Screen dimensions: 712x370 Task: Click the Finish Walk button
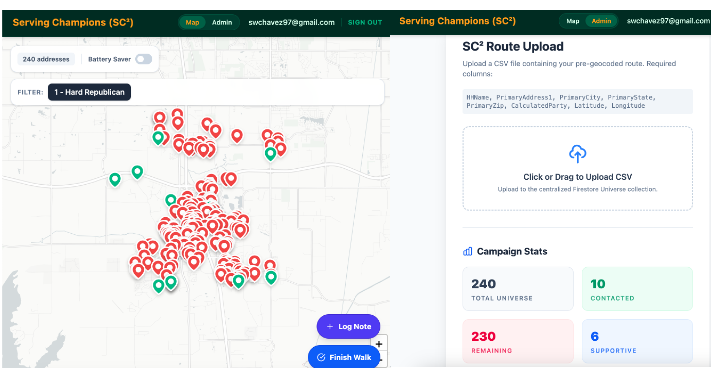344,357
